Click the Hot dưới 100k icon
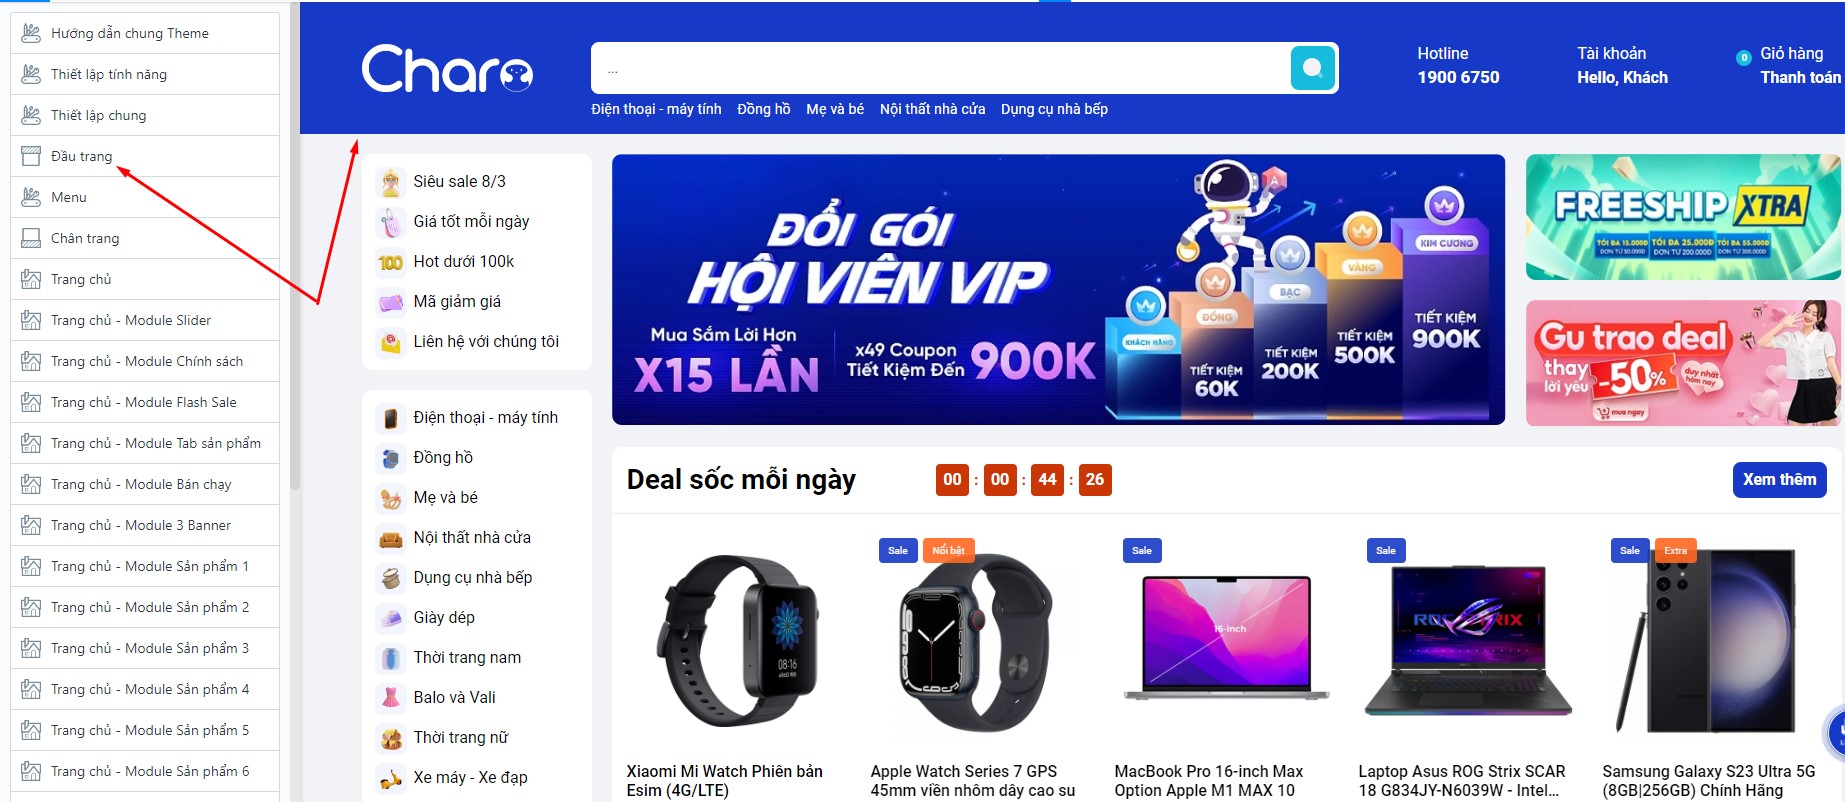Image resolution: width=1845 pixels, height=802 pixels. tap(390, 262)
